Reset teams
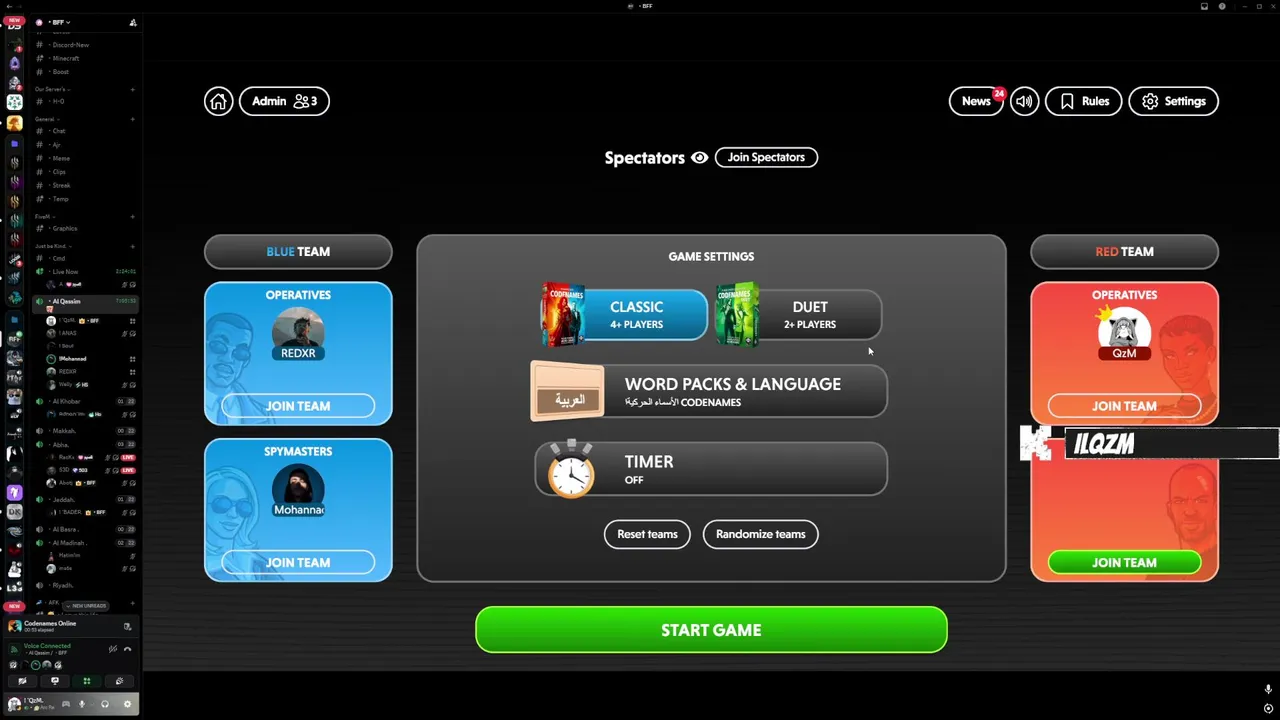This screenshot has height=720, width=1280. [x=647, y=534]
